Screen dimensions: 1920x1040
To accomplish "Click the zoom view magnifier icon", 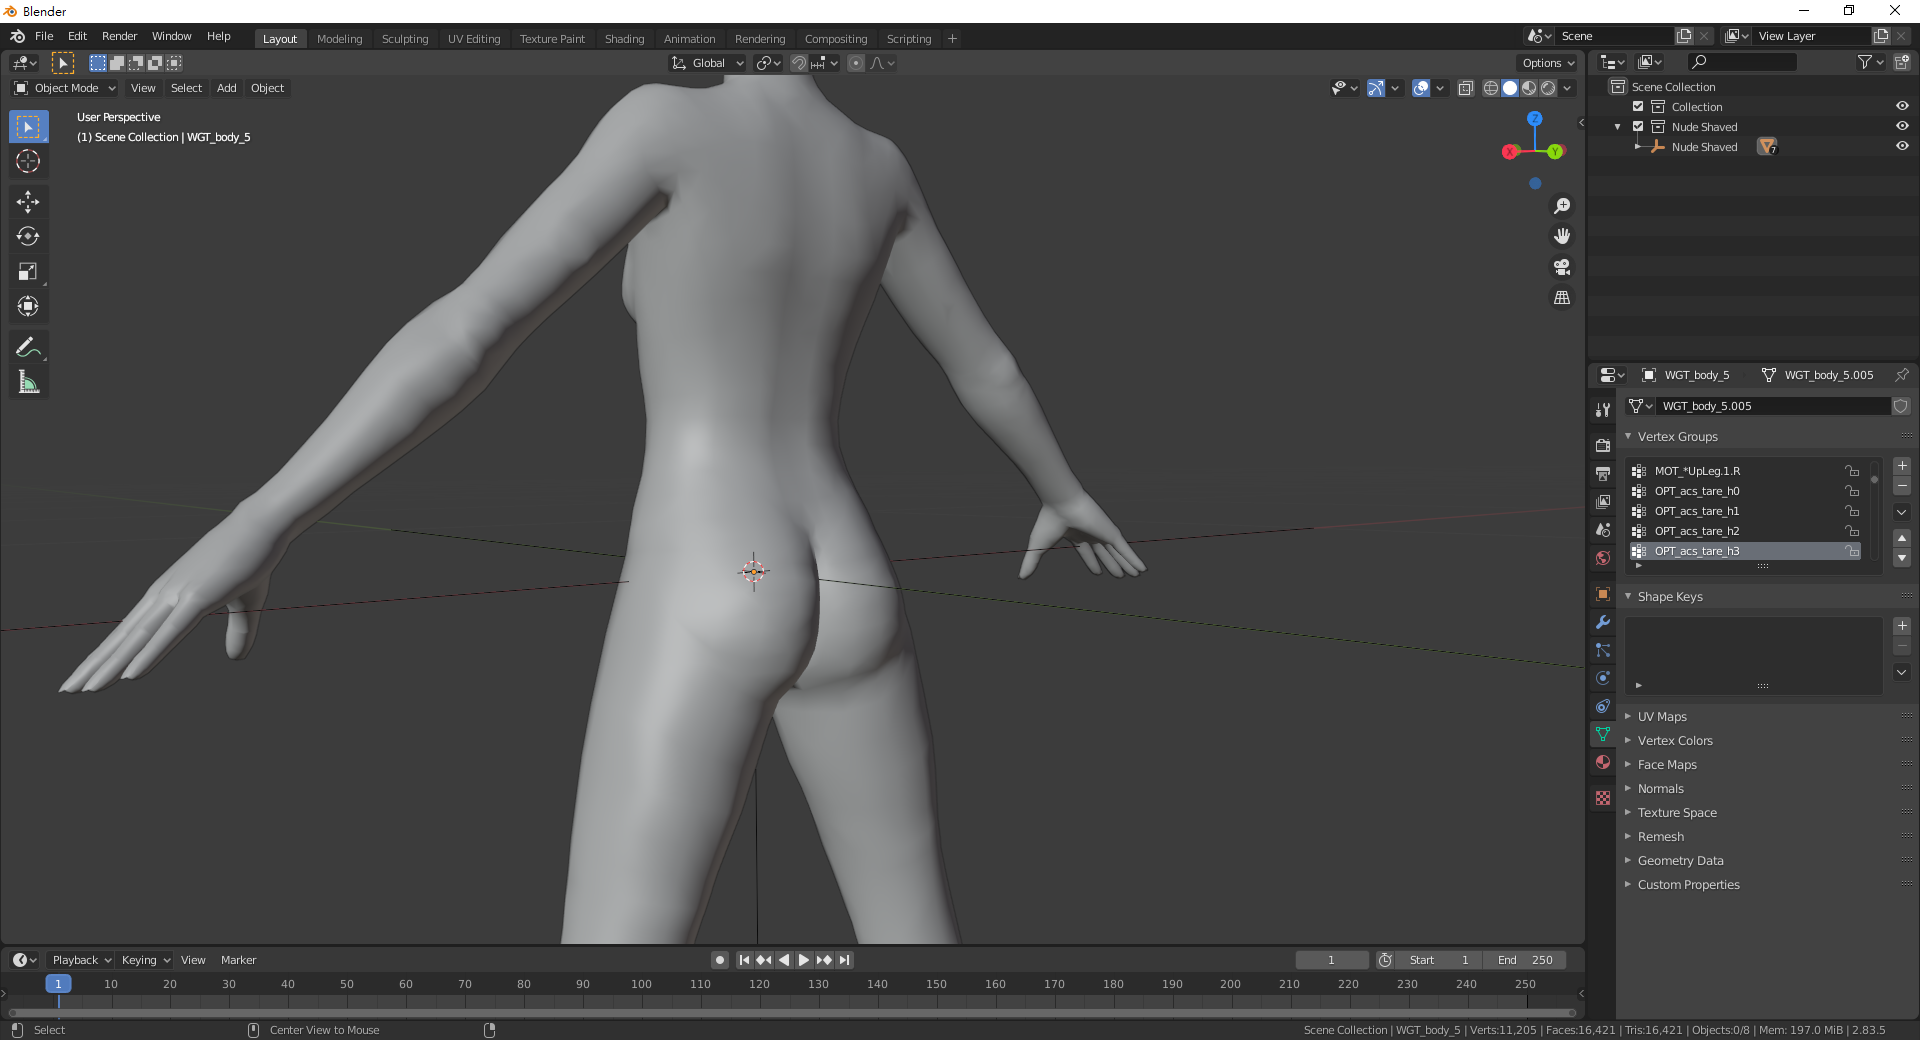I will pyautogui.click(x=1561, y=206).
